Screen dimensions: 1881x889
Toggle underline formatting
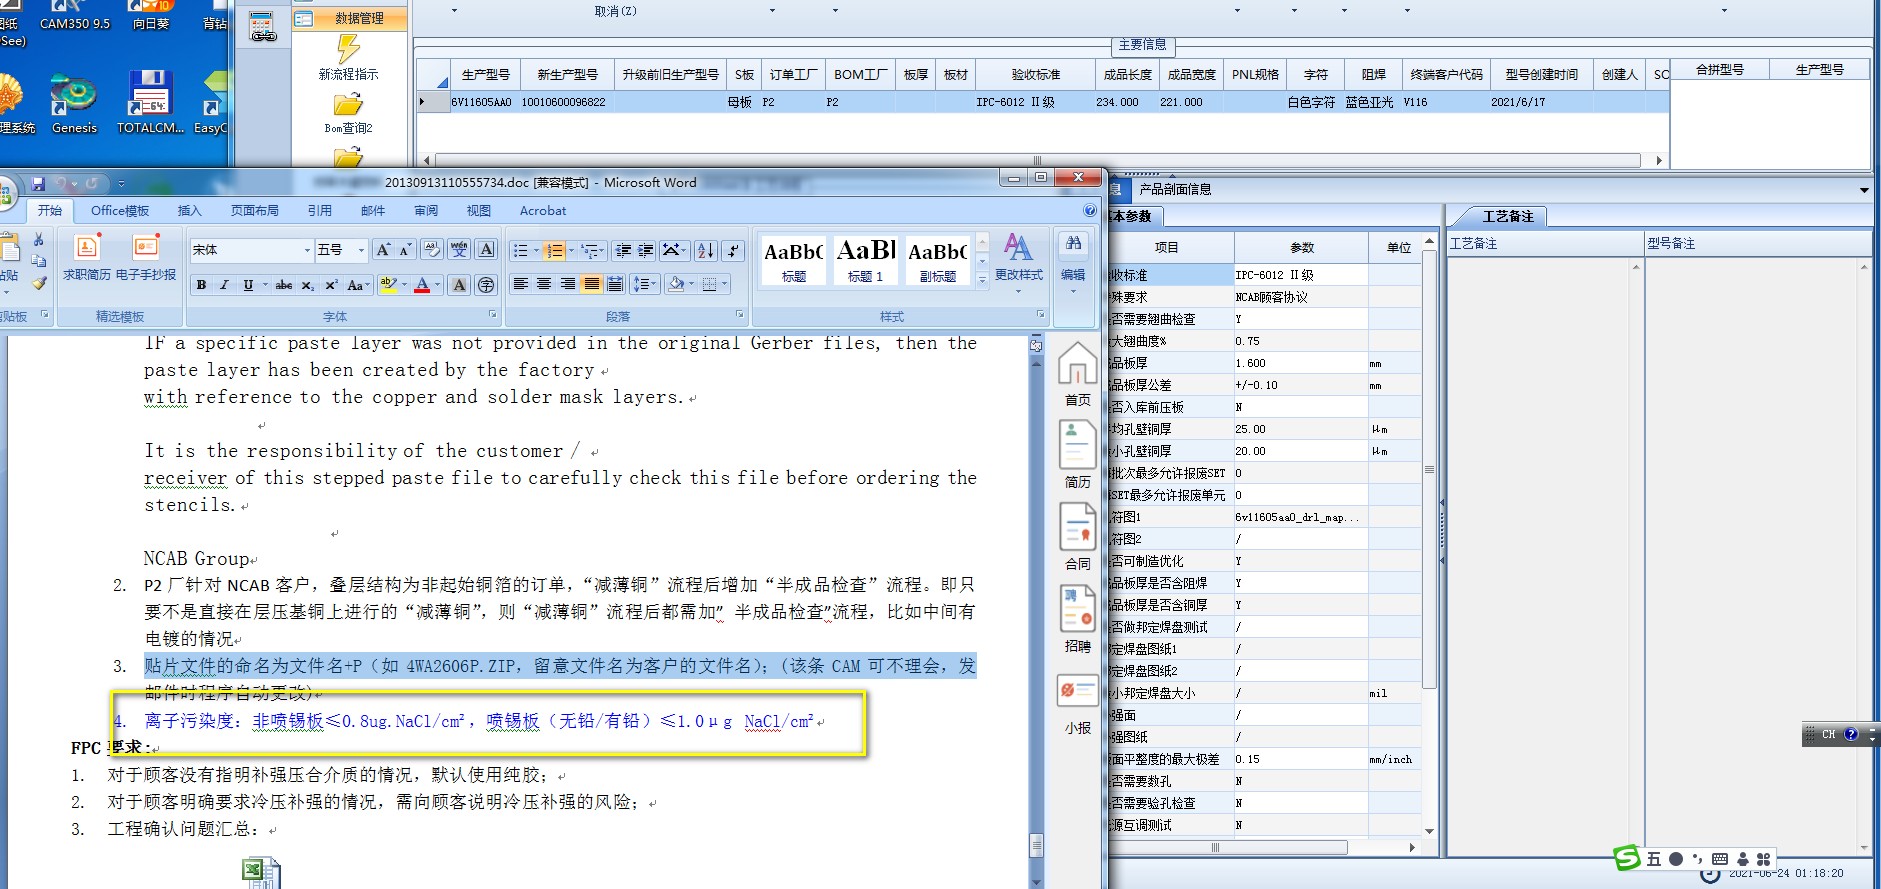(x=248, y=285)
